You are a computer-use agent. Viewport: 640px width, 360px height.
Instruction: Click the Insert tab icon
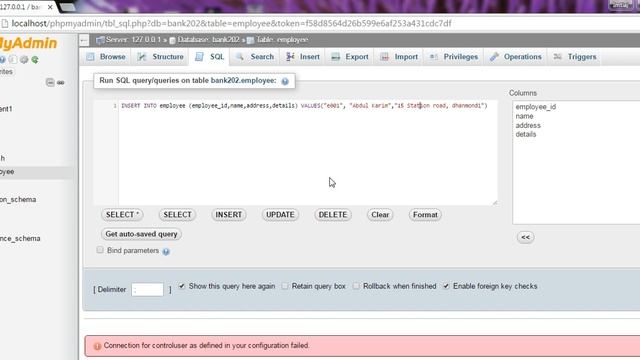pyautogui.click(x=290, y=57)
